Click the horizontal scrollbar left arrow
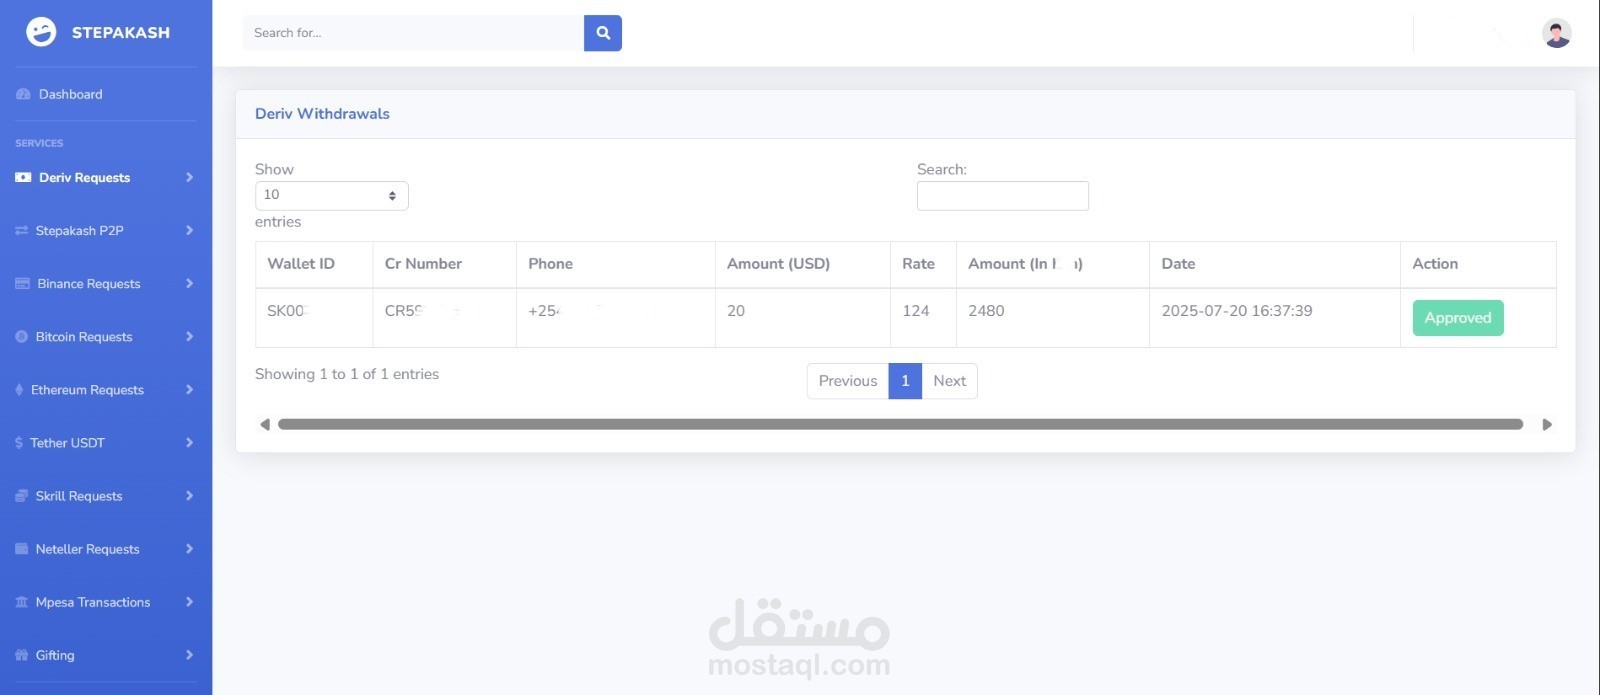The image size is (1600, 695). pos(265,424)
